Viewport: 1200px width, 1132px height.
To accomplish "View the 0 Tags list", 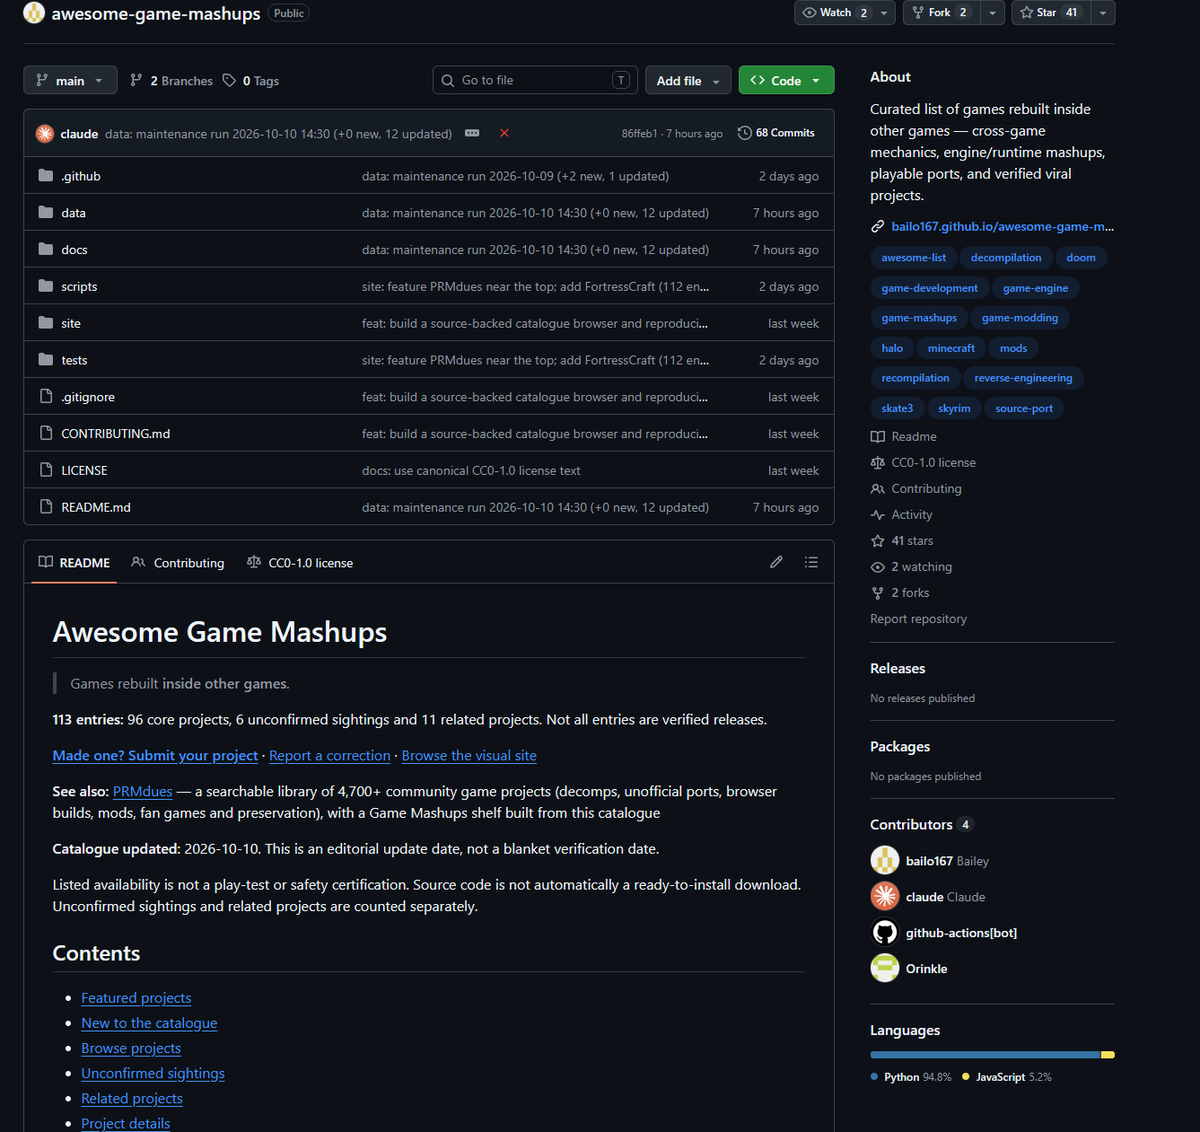I will tap(251, 81).
